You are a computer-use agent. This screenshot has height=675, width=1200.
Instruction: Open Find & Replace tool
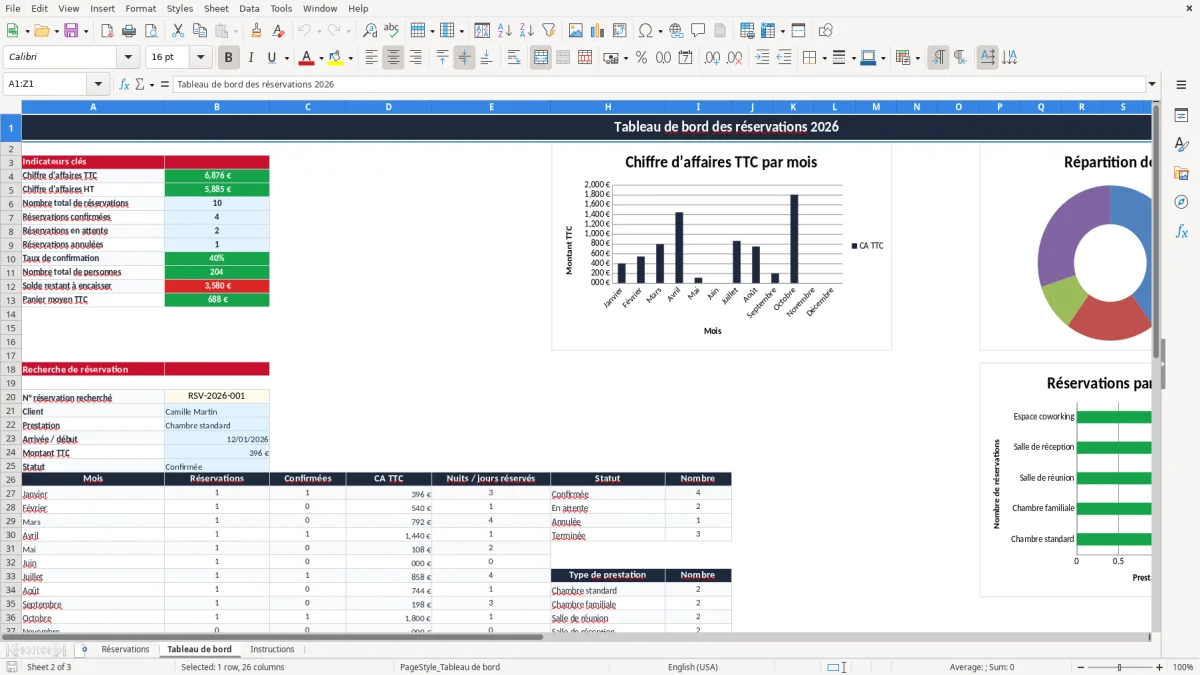tap(370, 31)
